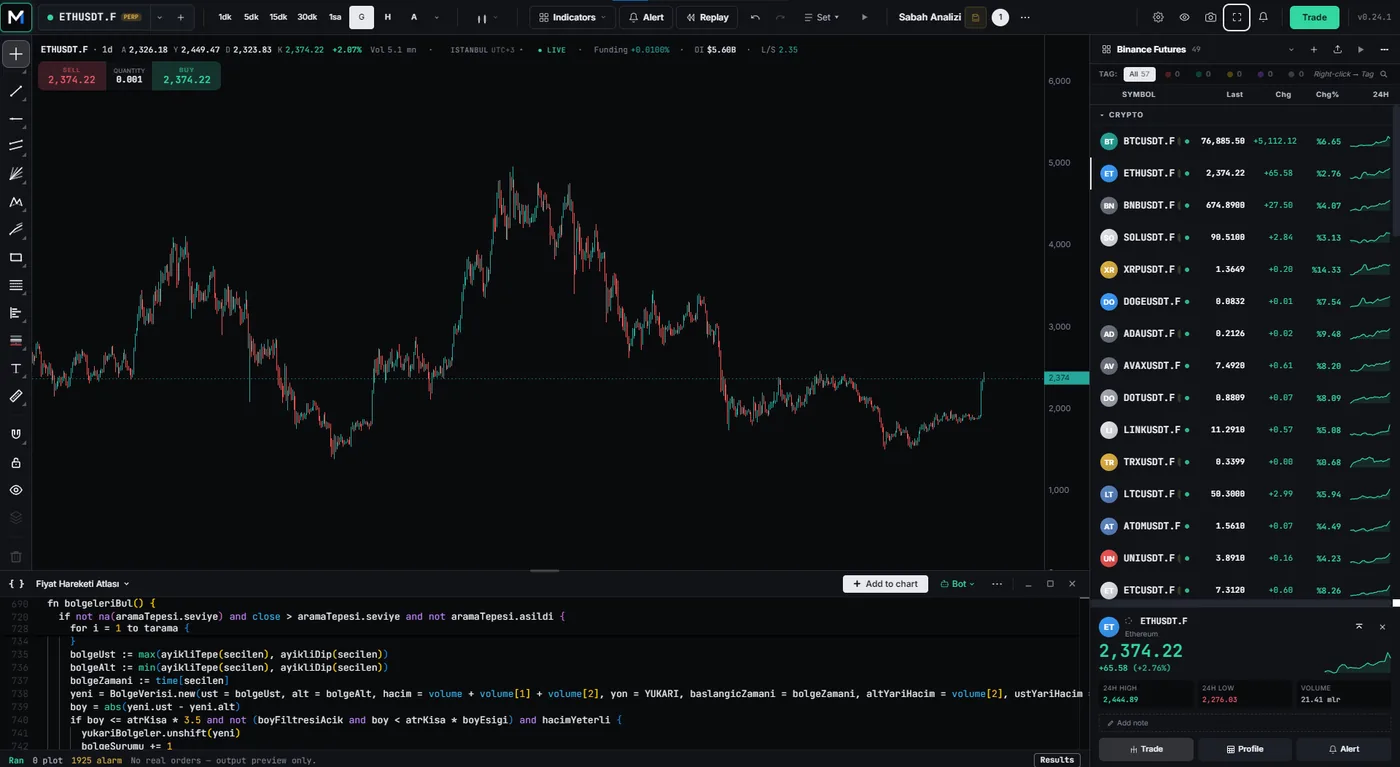
Task: Select the zigzag pattern tool
Action: pos(16,202)
